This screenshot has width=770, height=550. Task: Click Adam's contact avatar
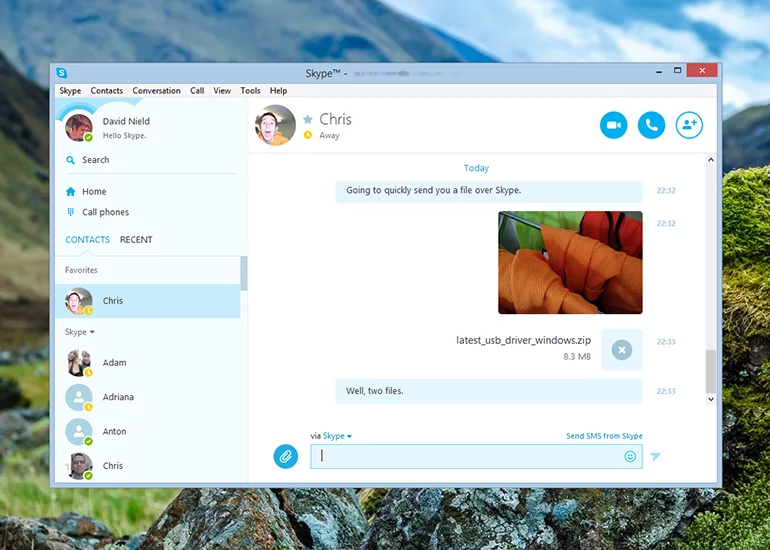[79, 362]
